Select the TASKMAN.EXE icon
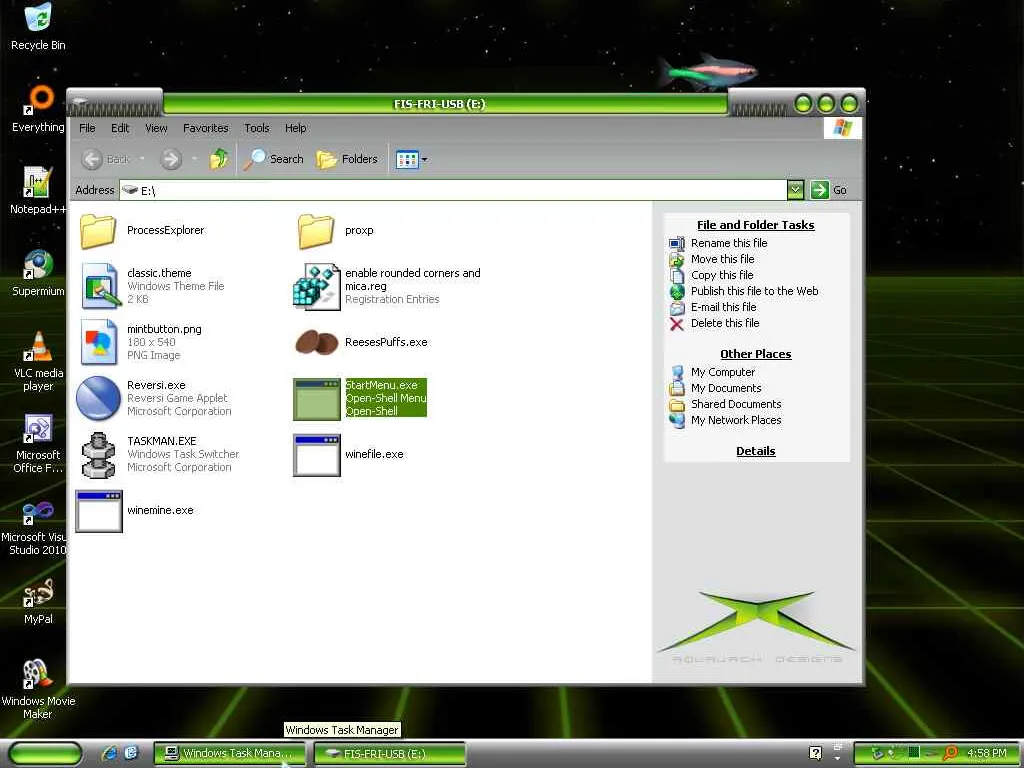1024x768 pixels. point(99,455)
